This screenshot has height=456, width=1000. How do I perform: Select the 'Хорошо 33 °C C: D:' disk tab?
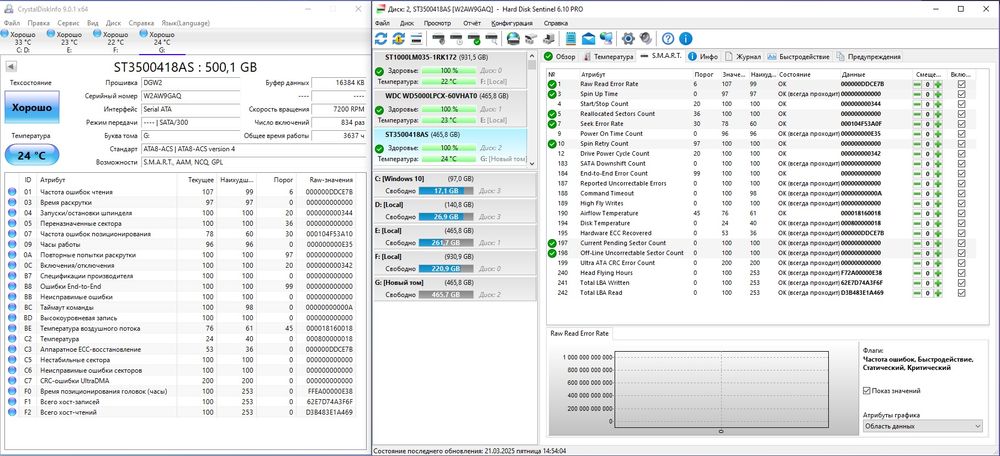pyautogui.click(x=23, y=41)
